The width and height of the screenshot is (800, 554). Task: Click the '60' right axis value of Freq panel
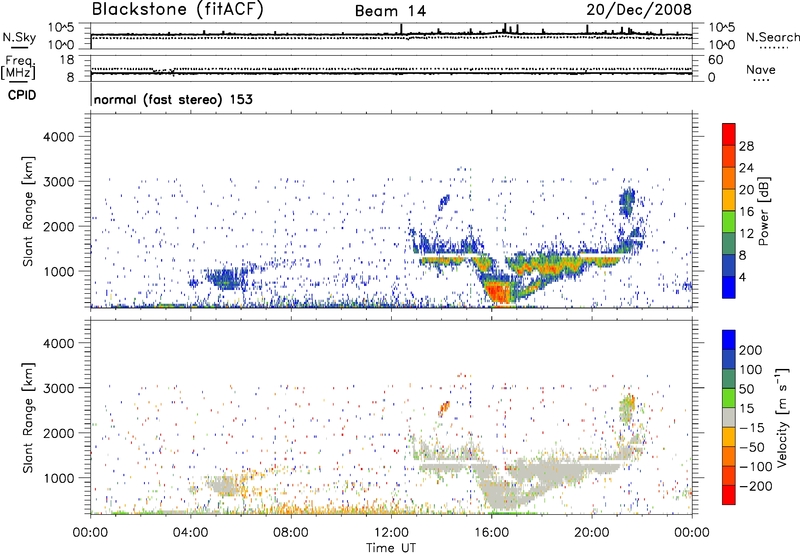tap(715, 60)
